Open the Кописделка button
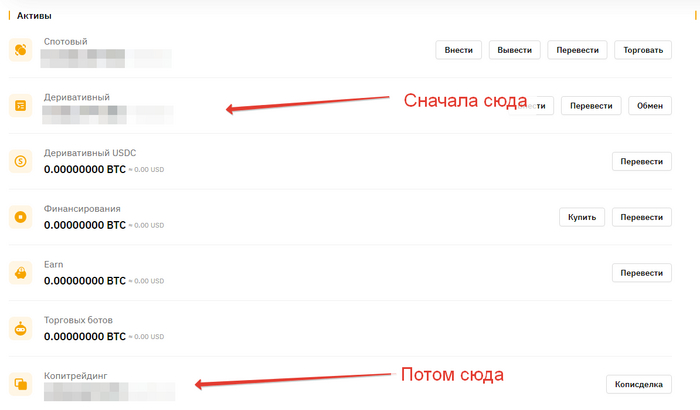The image size is (700, 410). (x=638, y=384)
